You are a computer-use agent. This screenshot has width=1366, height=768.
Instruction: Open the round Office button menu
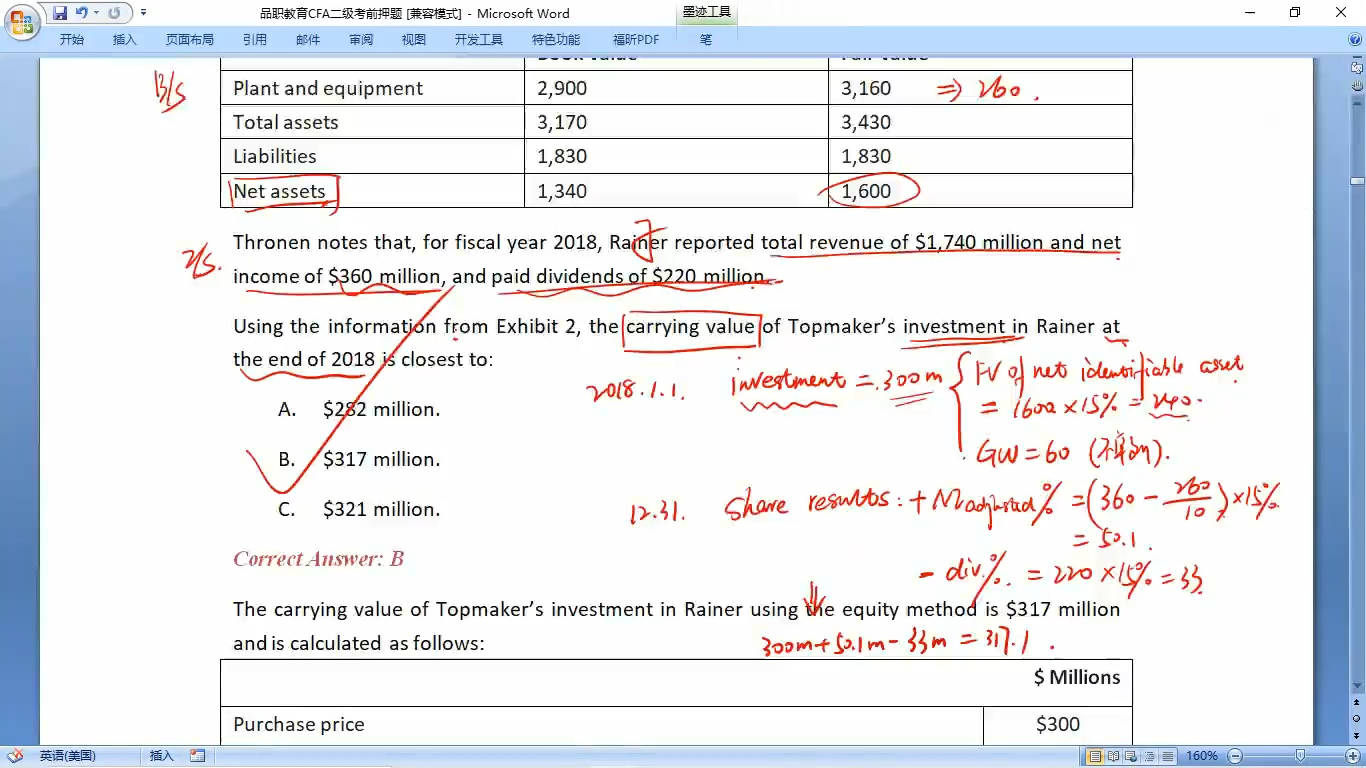point(22,22)
